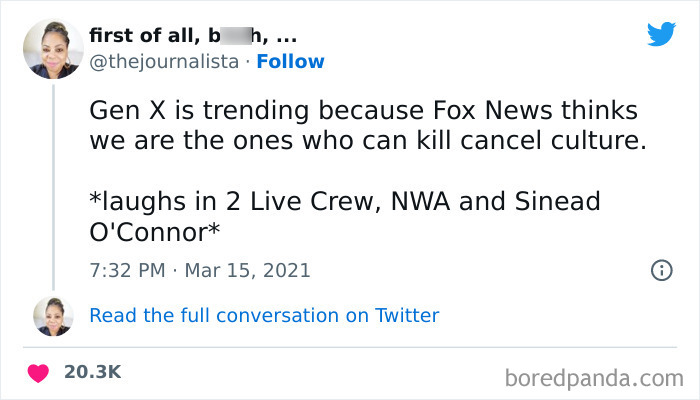Open the @thejournalista handle link

coord(164,61)
